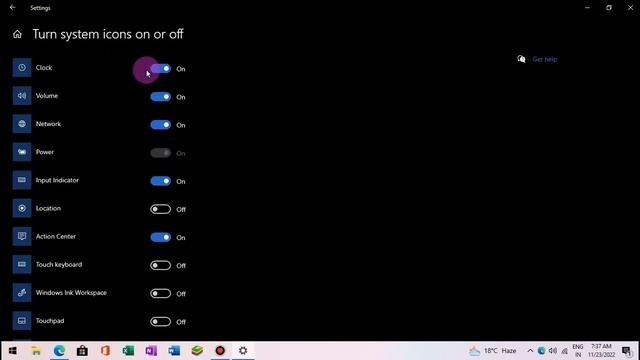Click the Network globe icon tile

click(x=22, y=124)
